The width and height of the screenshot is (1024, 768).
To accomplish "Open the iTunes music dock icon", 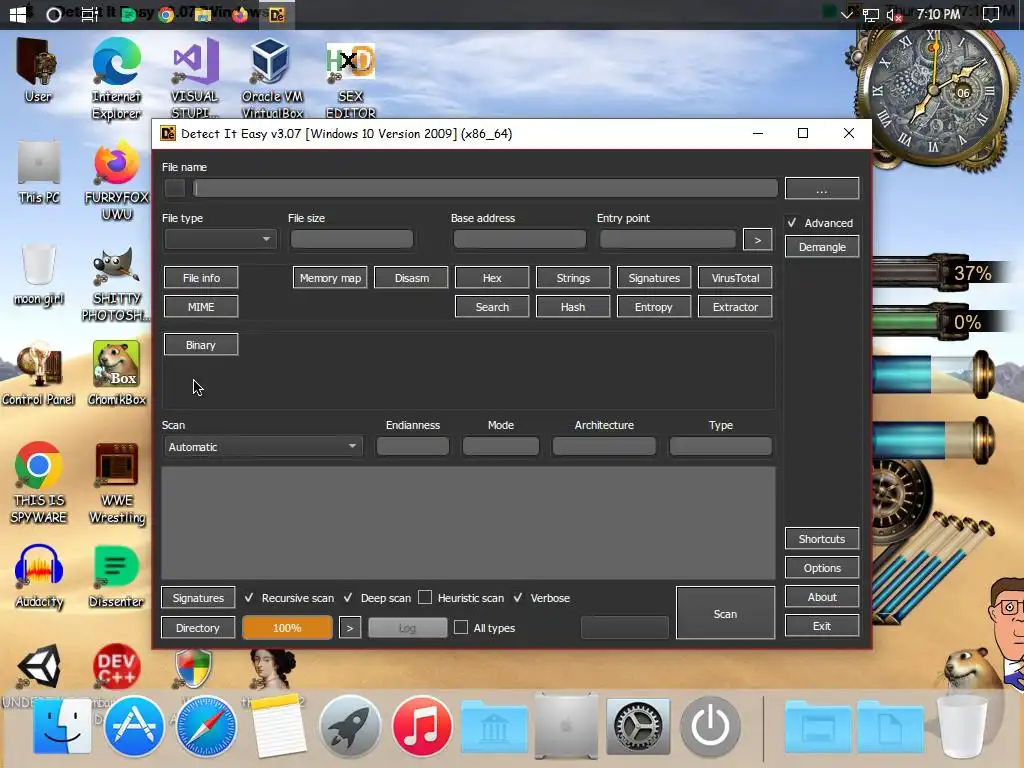I will [x=422, y=726].
